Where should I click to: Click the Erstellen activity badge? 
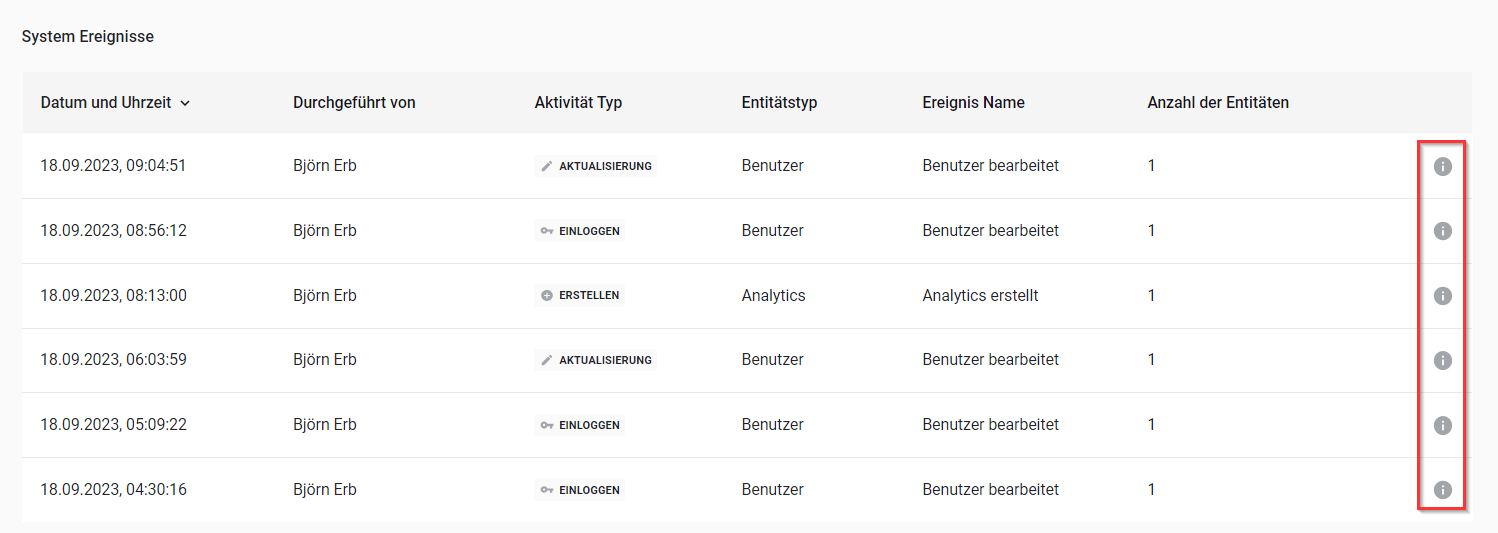[580, 296]
